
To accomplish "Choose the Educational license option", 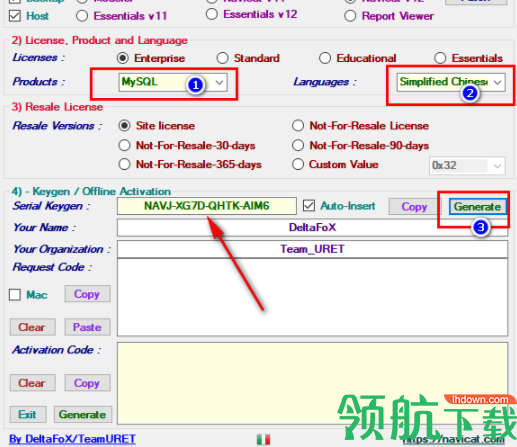I will [x=325, y=58].
